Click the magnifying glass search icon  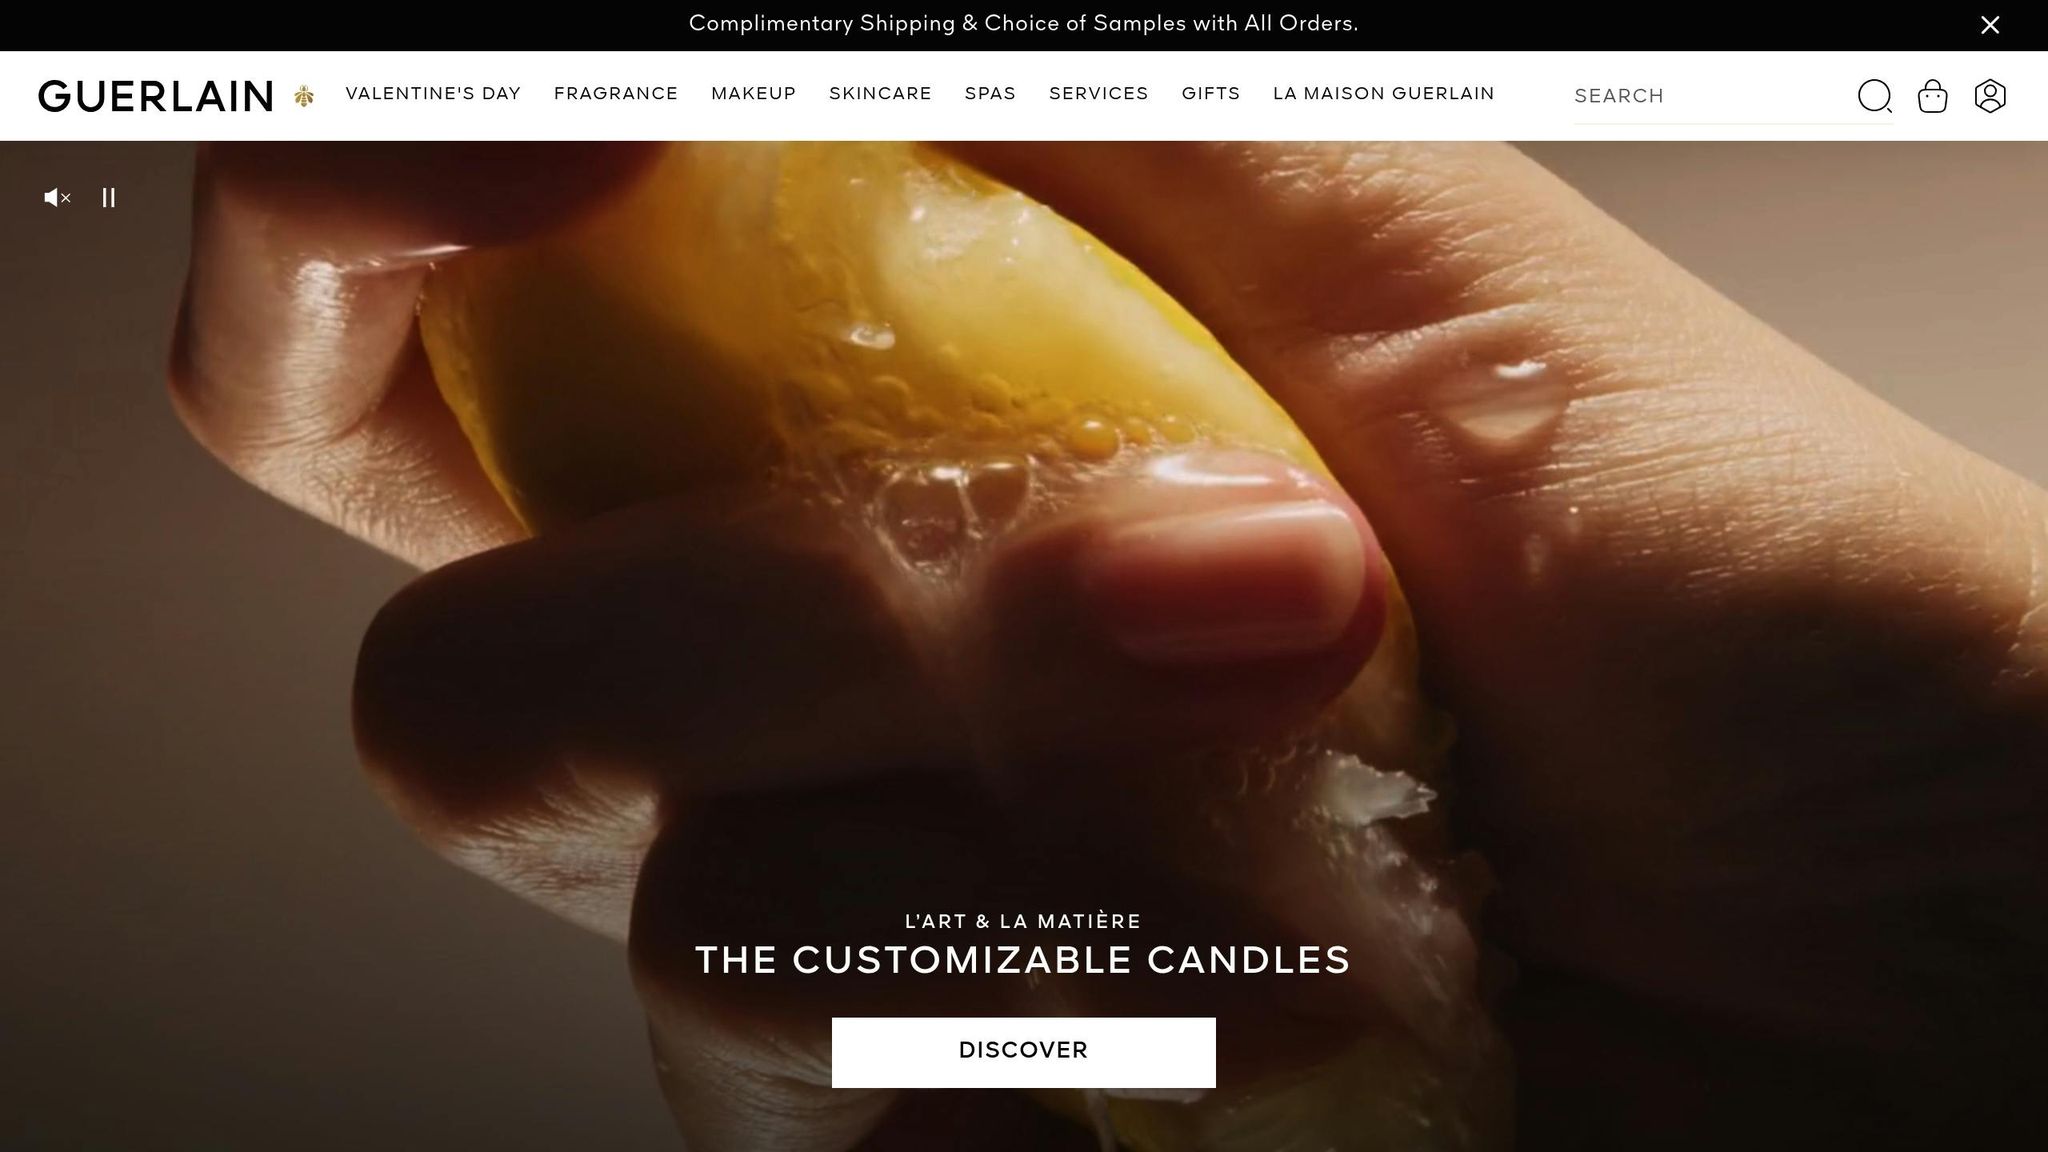(x=1875, y=96)
